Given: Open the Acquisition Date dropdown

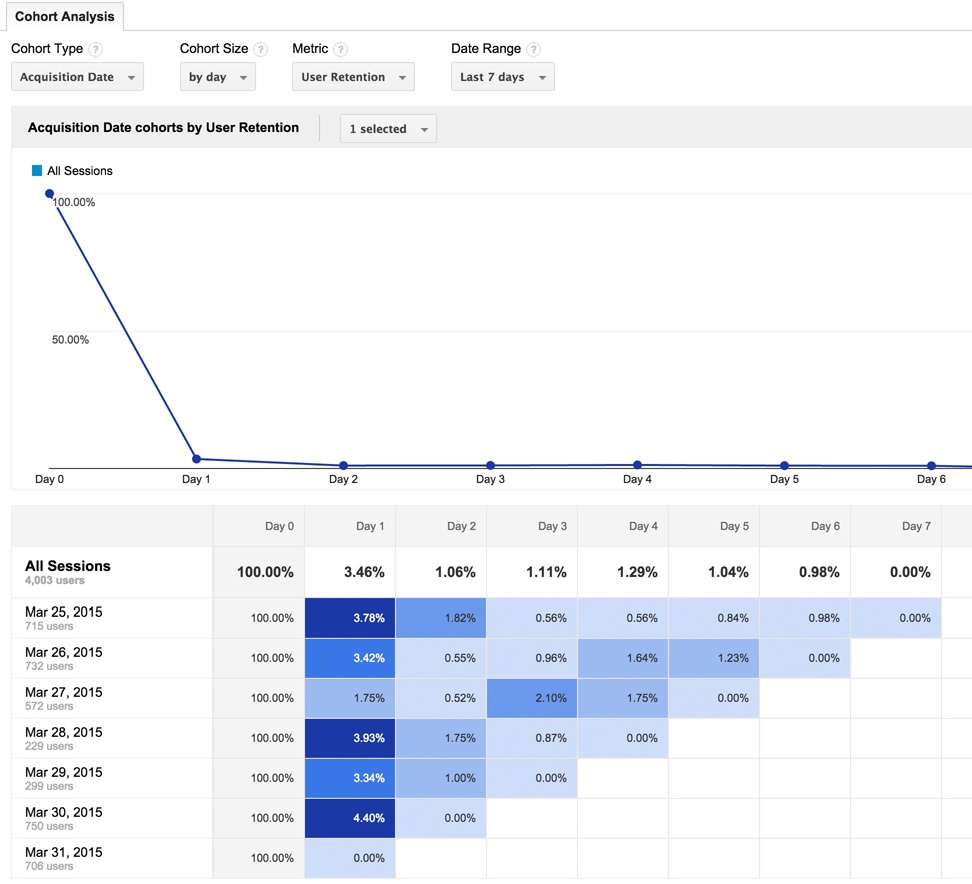Looking at the screenshot, I should (77, 77).
